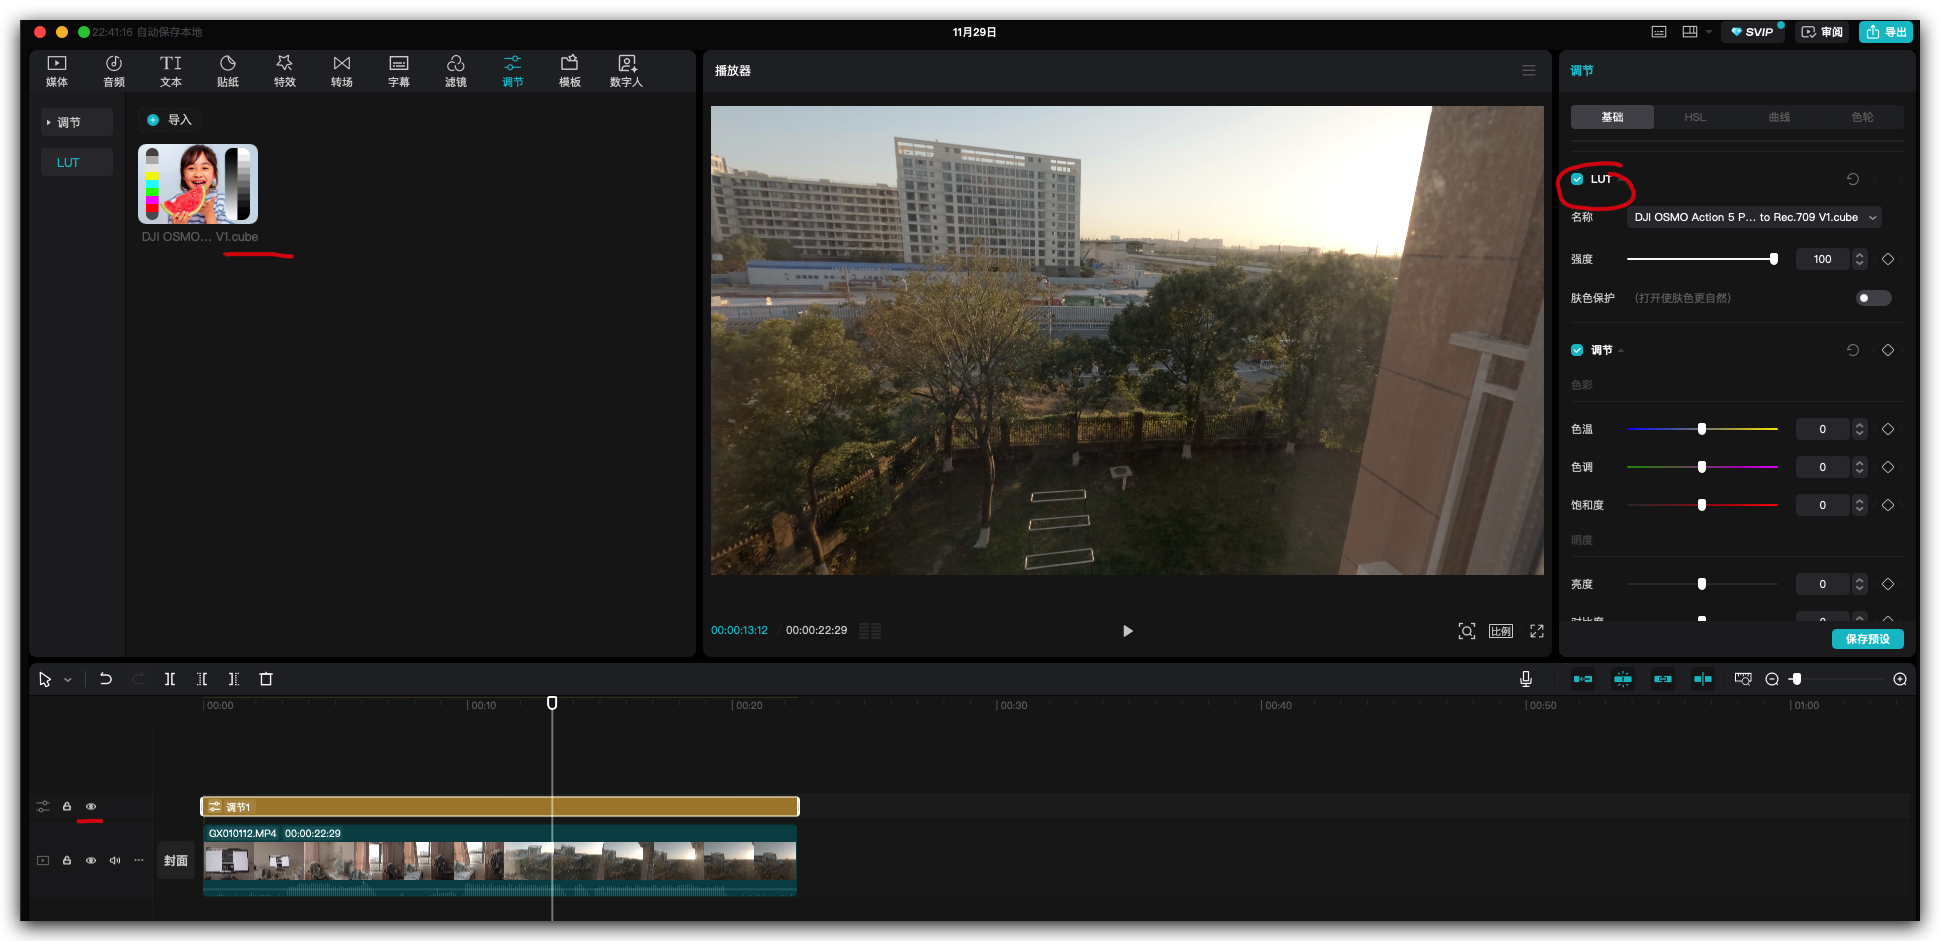Click the 字幕 (Captions) icon
The height and width of the screenshot is (941, 1940).
[x=399, y=64]
